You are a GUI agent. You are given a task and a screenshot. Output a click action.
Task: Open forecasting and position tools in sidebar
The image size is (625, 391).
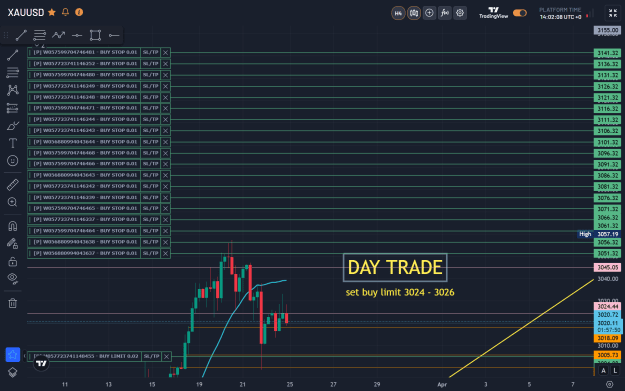pyautogui.click(x=13, y=108)
